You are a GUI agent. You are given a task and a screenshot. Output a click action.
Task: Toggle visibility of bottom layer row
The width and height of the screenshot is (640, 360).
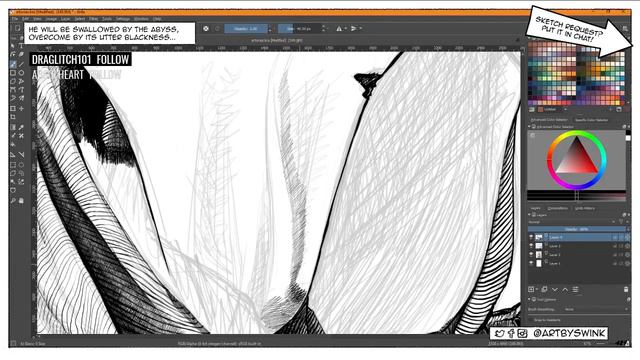click(531, 264)
